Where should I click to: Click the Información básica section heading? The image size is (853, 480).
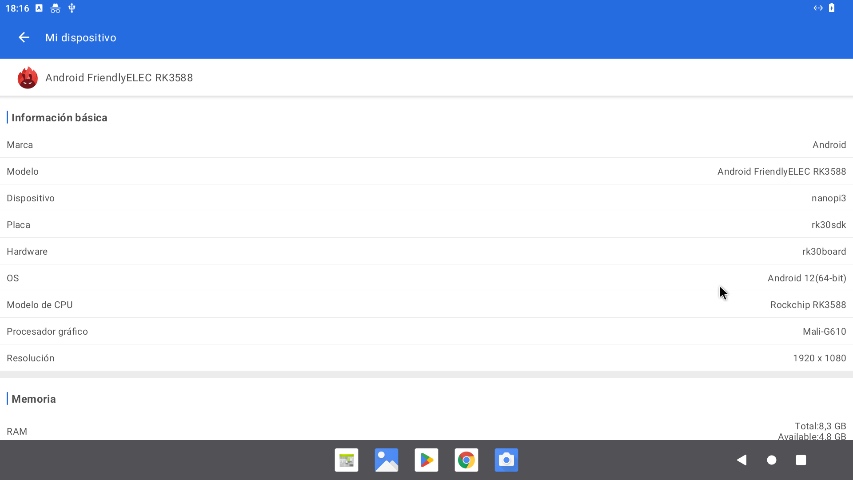(59, 118)
